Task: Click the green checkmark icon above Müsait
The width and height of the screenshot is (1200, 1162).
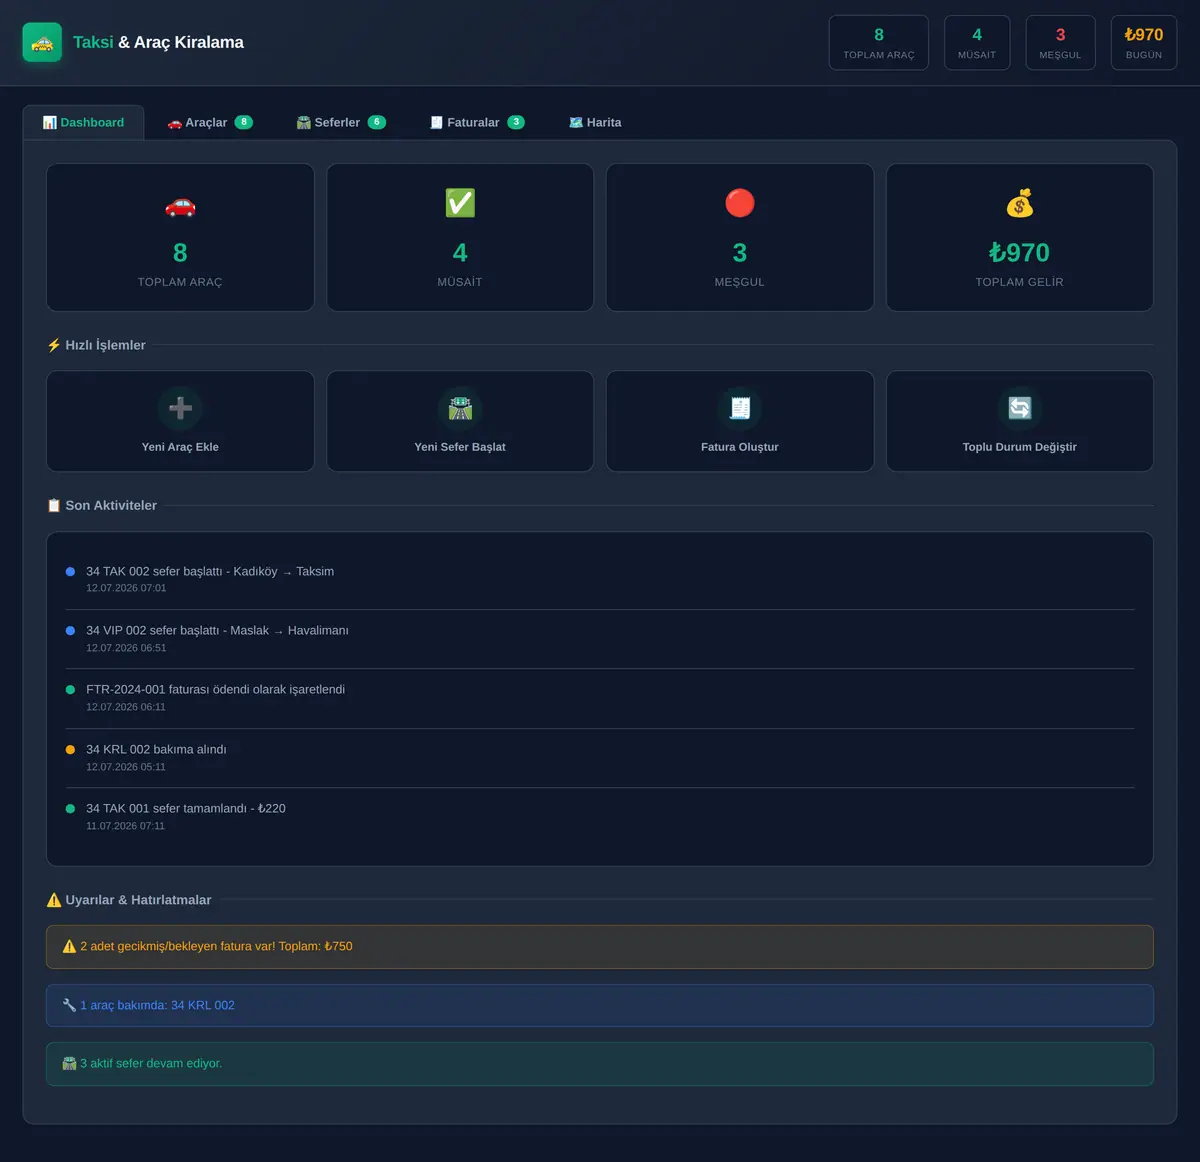Action: tap(460, 203)
